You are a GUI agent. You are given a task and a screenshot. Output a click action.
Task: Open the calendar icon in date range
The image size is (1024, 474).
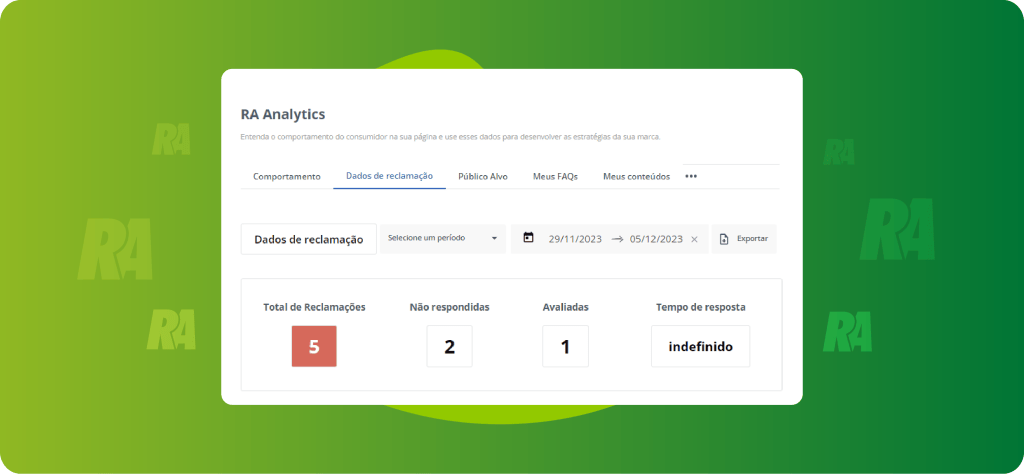click(528, 238)
